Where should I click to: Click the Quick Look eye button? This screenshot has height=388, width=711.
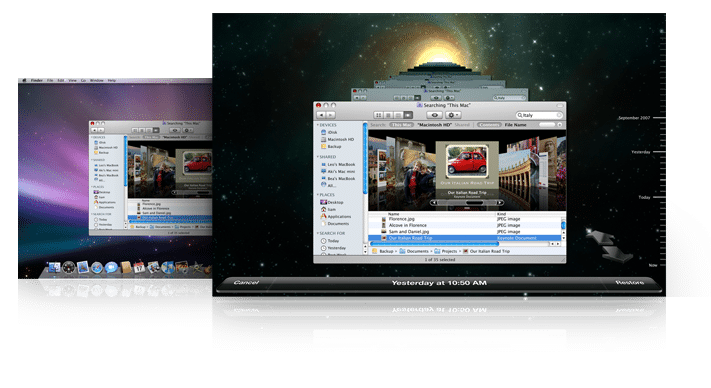(x=434, y=115)
